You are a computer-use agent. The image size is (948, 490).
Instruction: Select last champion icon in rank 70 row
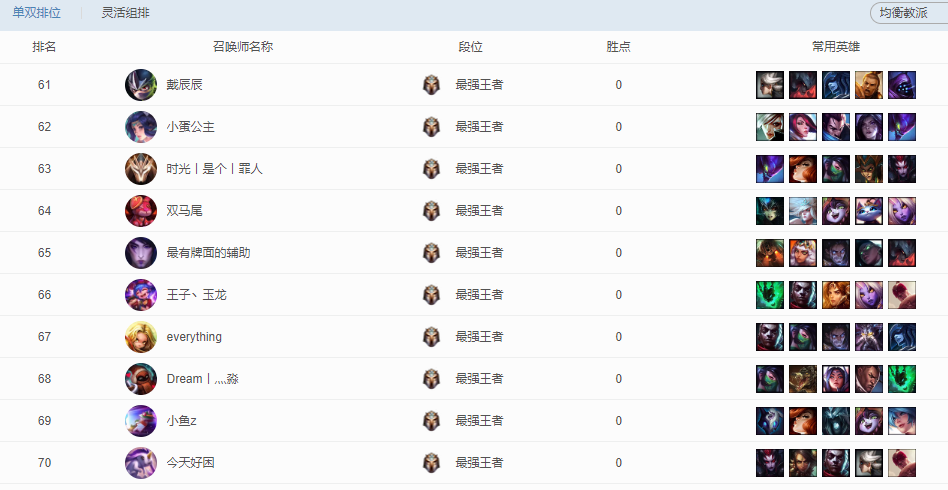(x=902, y=463)
